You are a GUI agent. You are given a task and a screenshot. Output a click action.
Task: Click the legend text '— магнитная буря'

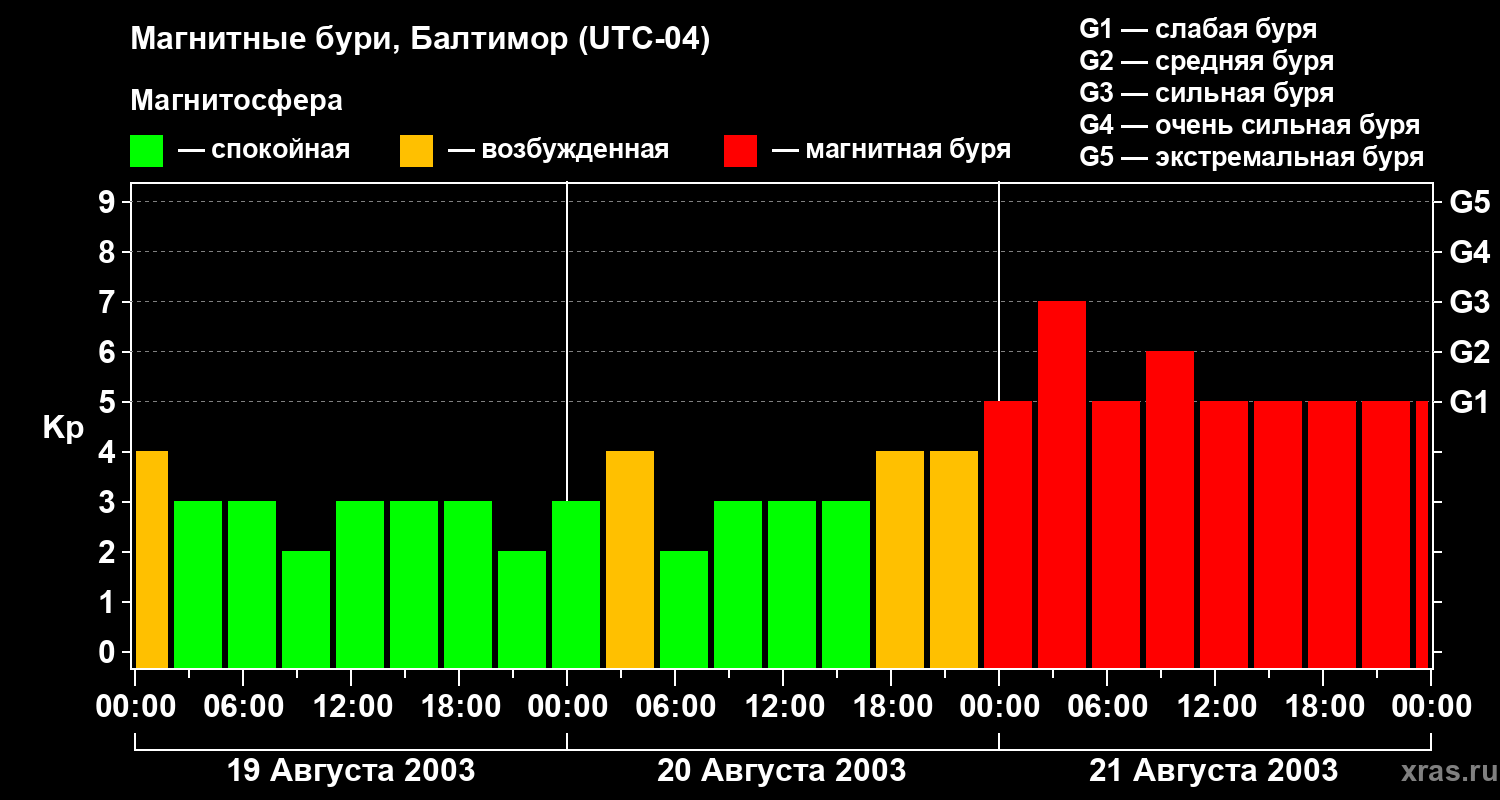(x=891, y=150)
